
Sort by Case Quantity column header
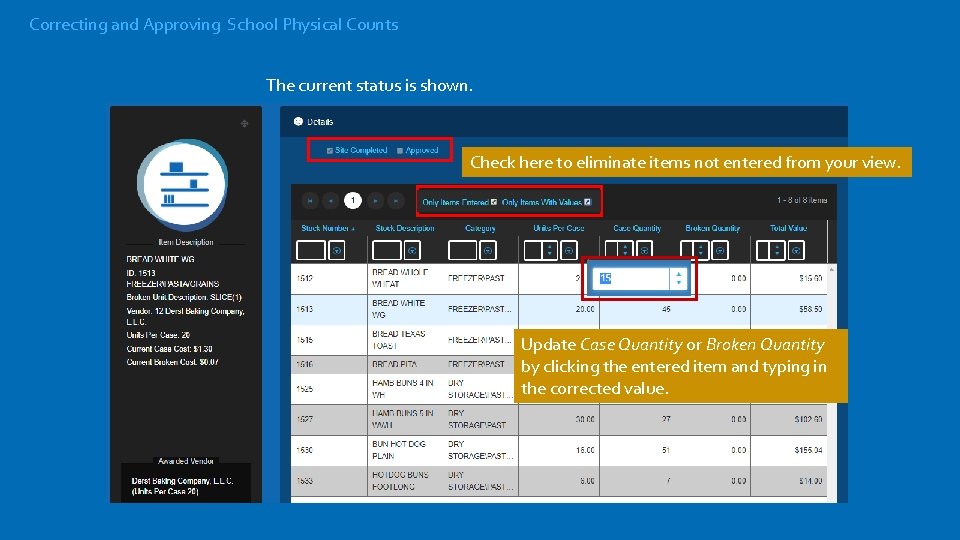(637, 228)
